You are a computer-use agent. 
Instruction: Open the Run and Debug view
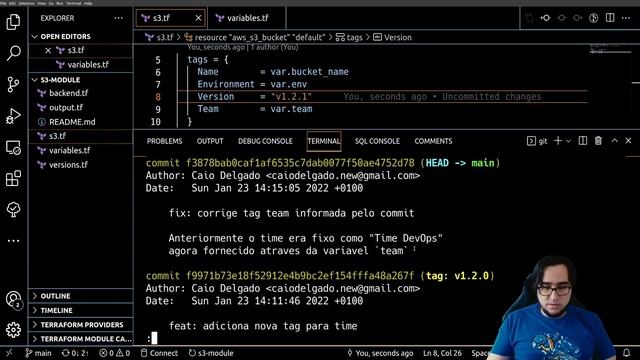(13, 116)
